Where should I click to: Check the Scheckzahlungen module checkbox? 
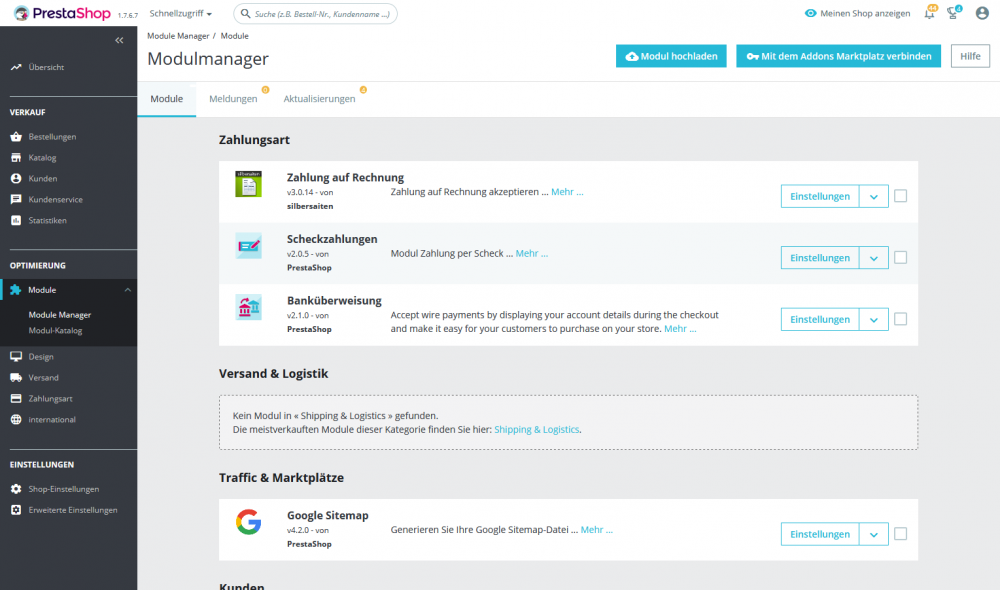click(x=900, y=257)
